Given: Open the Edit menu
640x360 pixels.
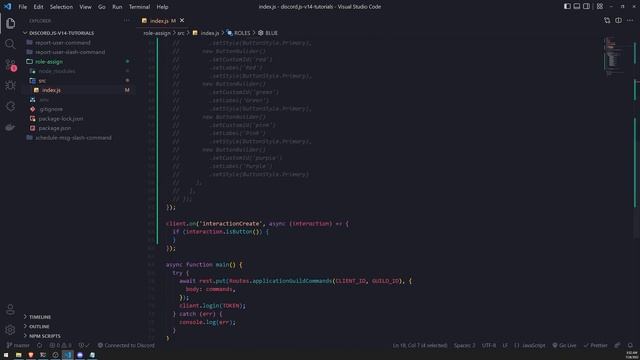Looking at the screenshot, I should pyautogui.click(x=38, y=7).
